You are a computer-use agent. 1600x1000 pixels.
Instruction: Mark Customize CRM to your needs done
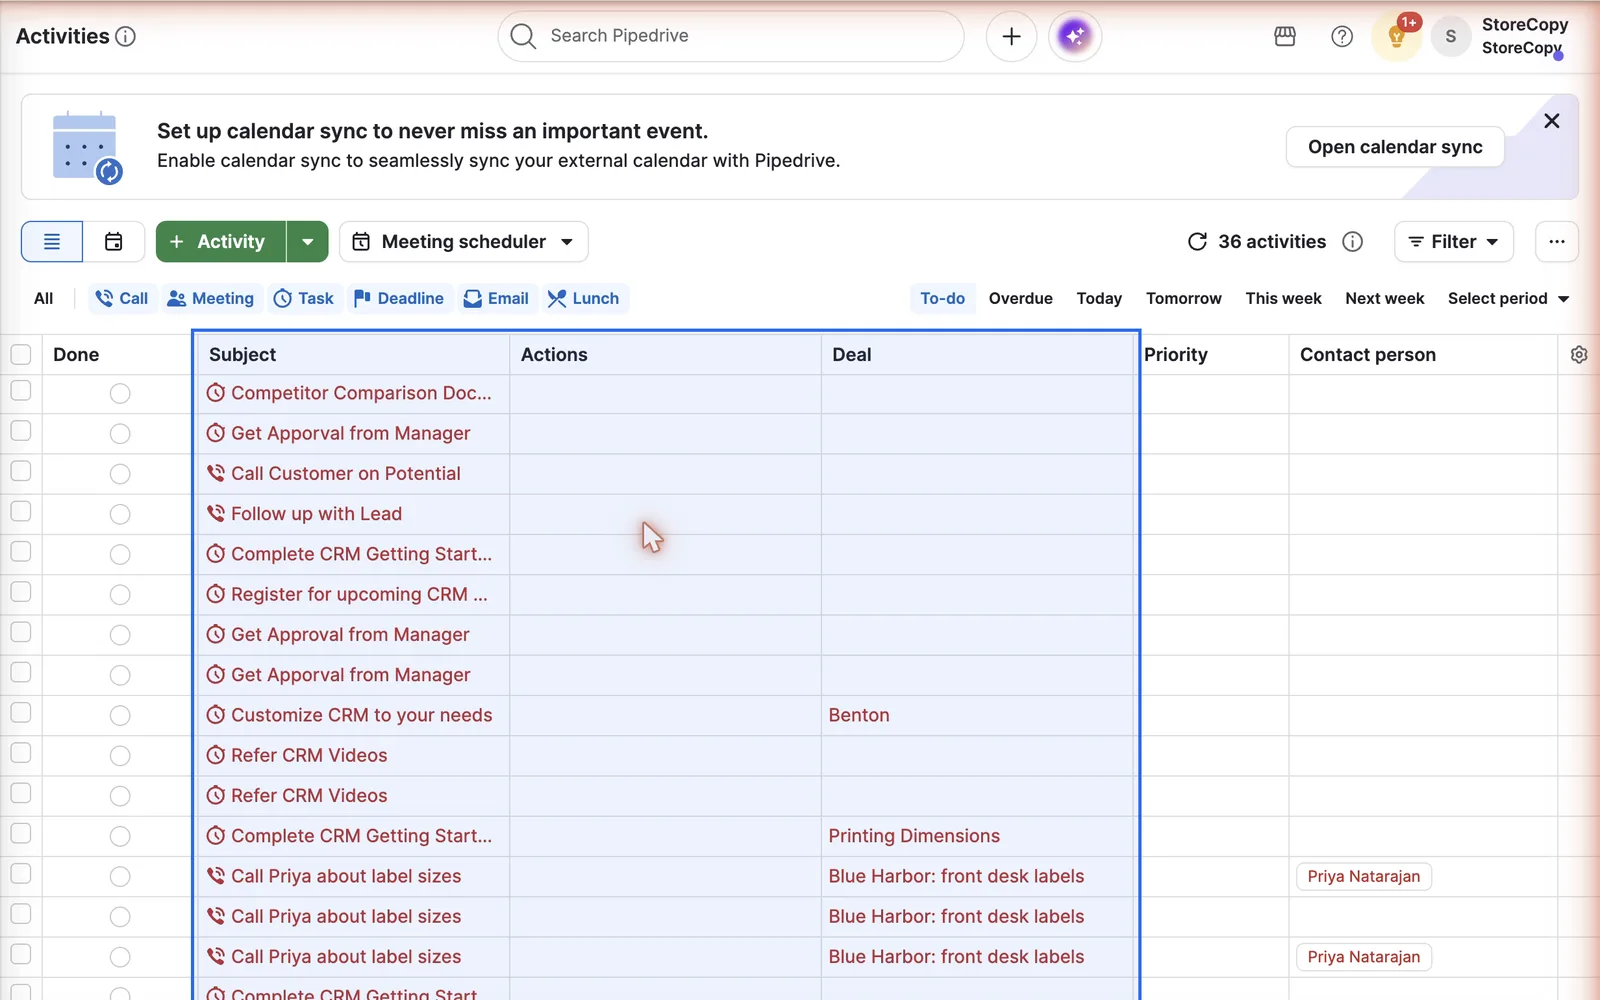coord(120,715)
